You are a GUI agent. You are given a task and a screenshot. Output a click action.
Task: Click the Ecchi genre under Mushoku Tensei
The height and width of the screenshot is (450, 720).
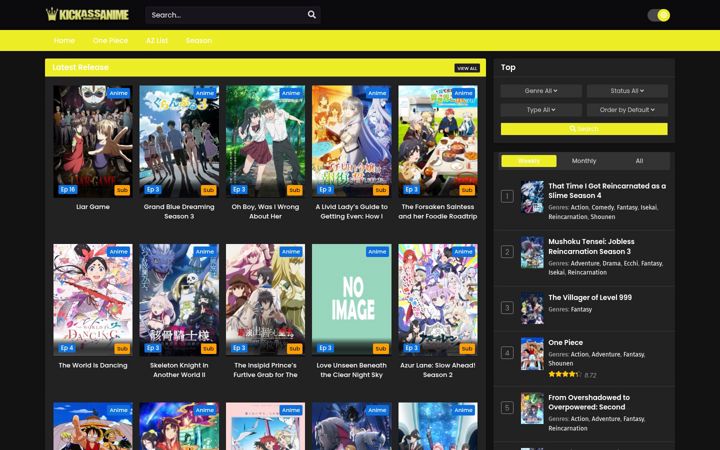[630, 264]
